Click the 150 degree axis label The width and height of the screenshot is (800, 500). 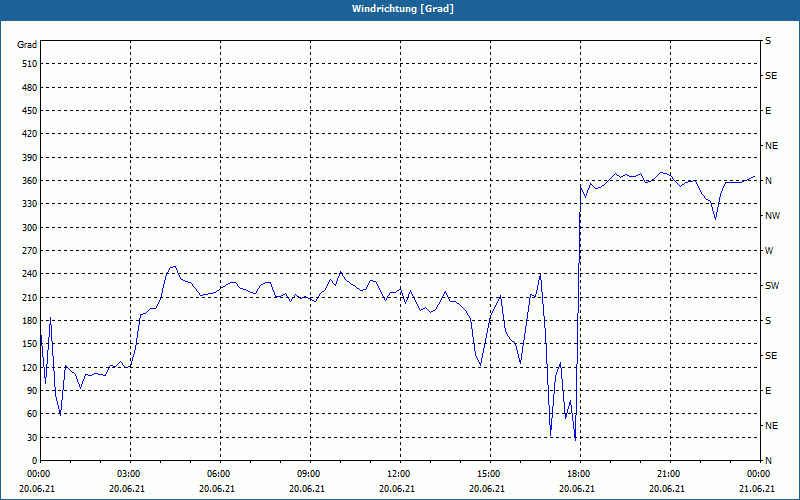pyautogui.click(x=30, y=343)
